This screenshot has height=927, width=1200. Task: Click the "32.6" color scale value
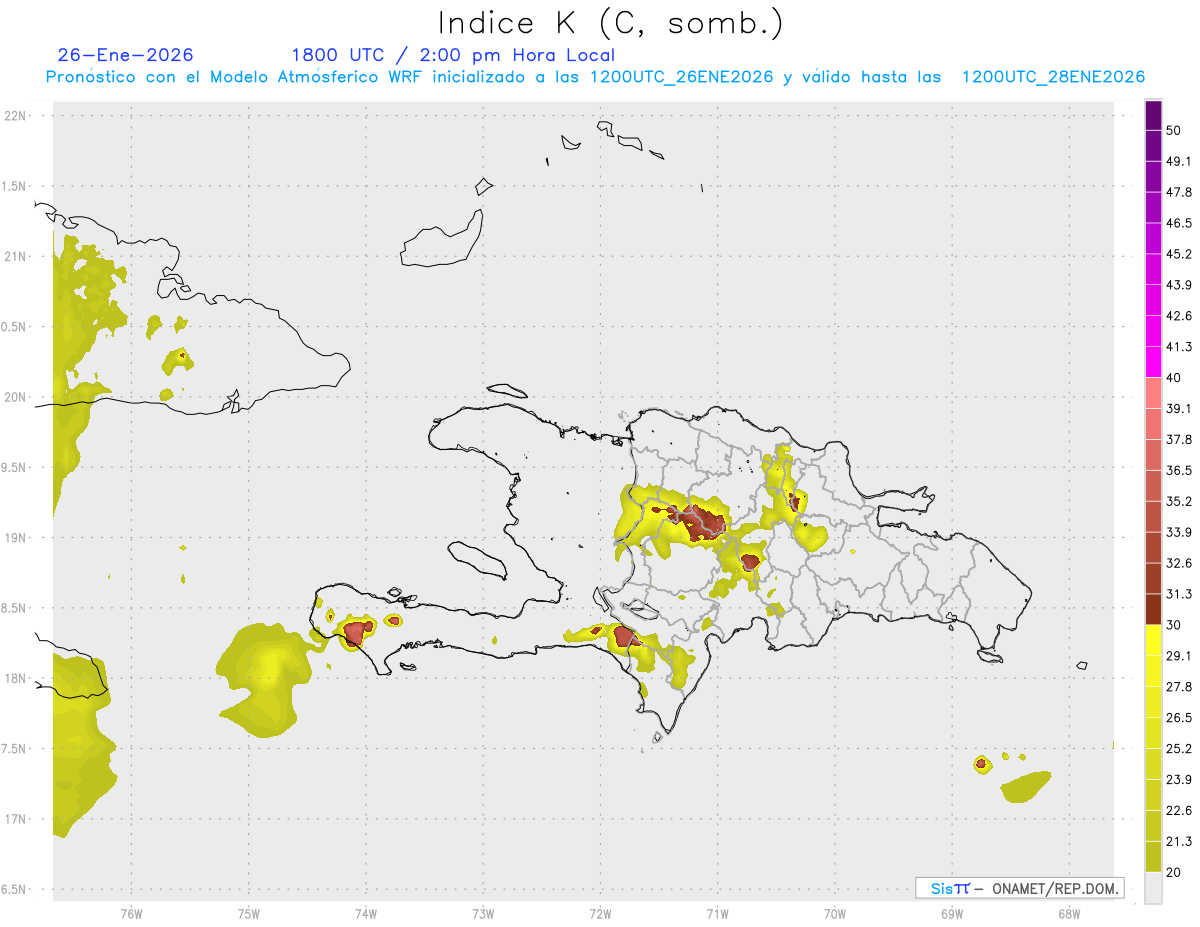pos(1179,563)
